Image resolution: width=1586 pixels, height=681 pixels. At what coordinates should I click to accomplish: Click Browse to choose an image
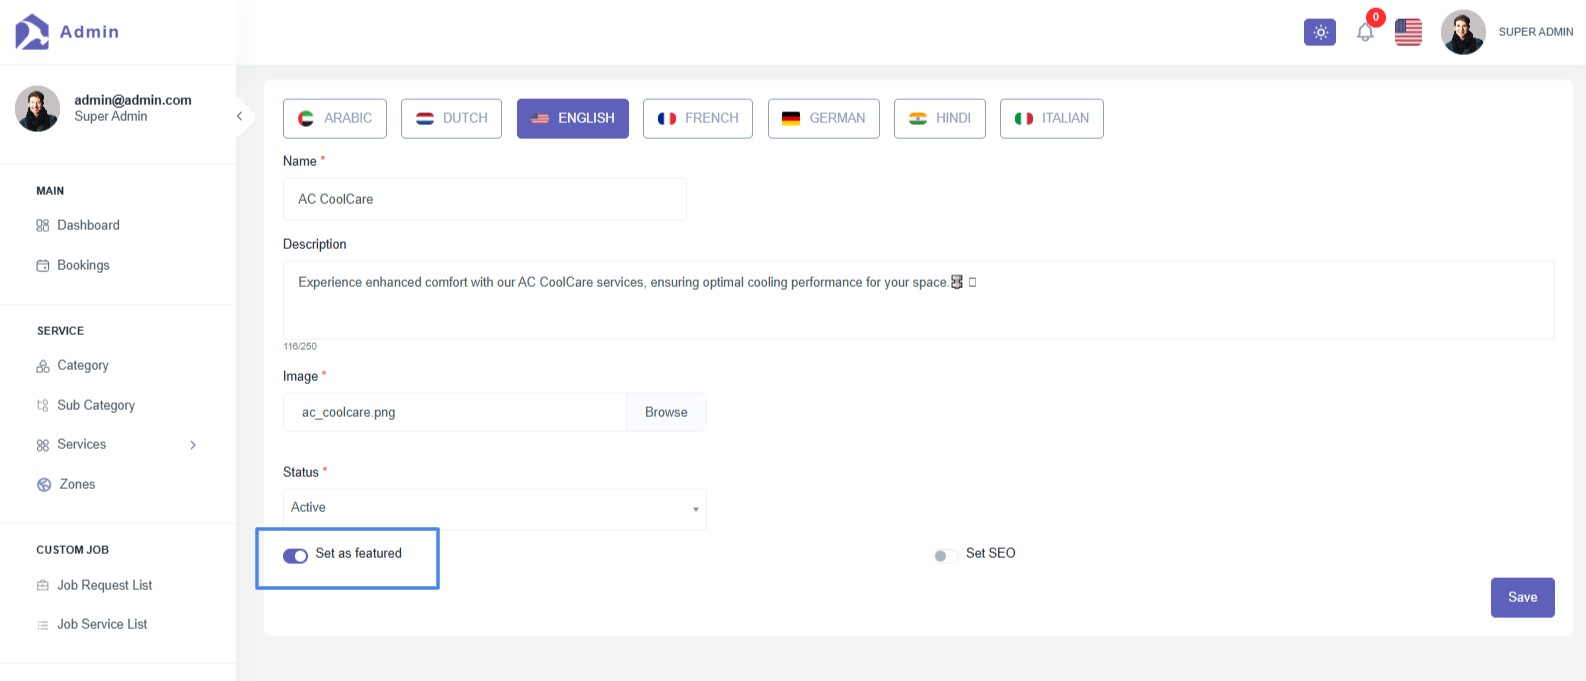(666, 412)
